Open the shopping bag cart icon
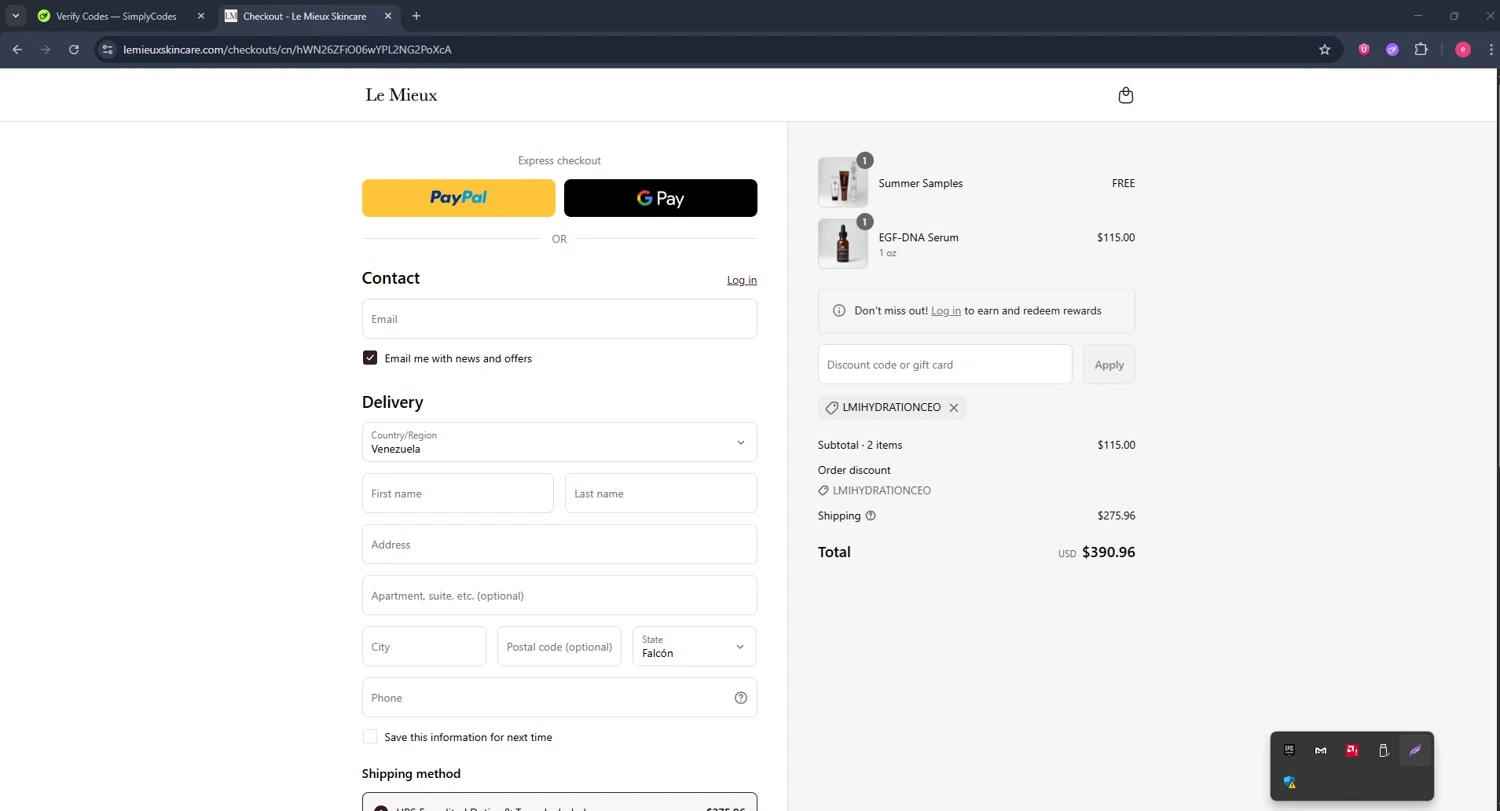Screen dimensions: 1500x811 click(1126, 96)
